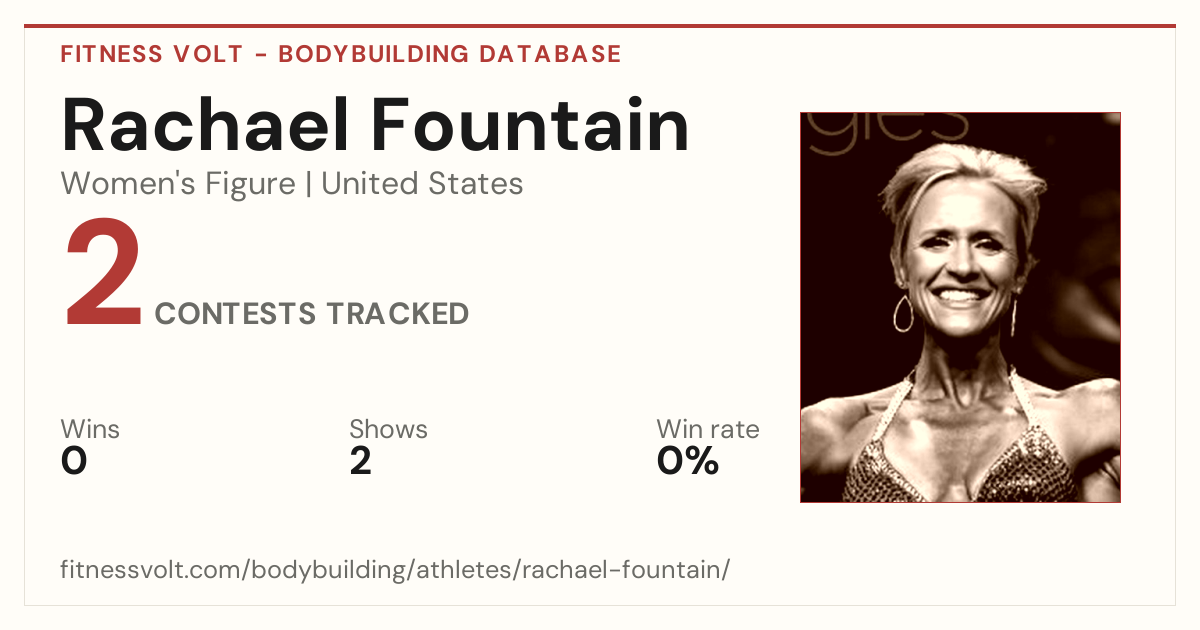Click the United States country text
Viewport: 1200px width, 630px height.
tap(422, 184)
